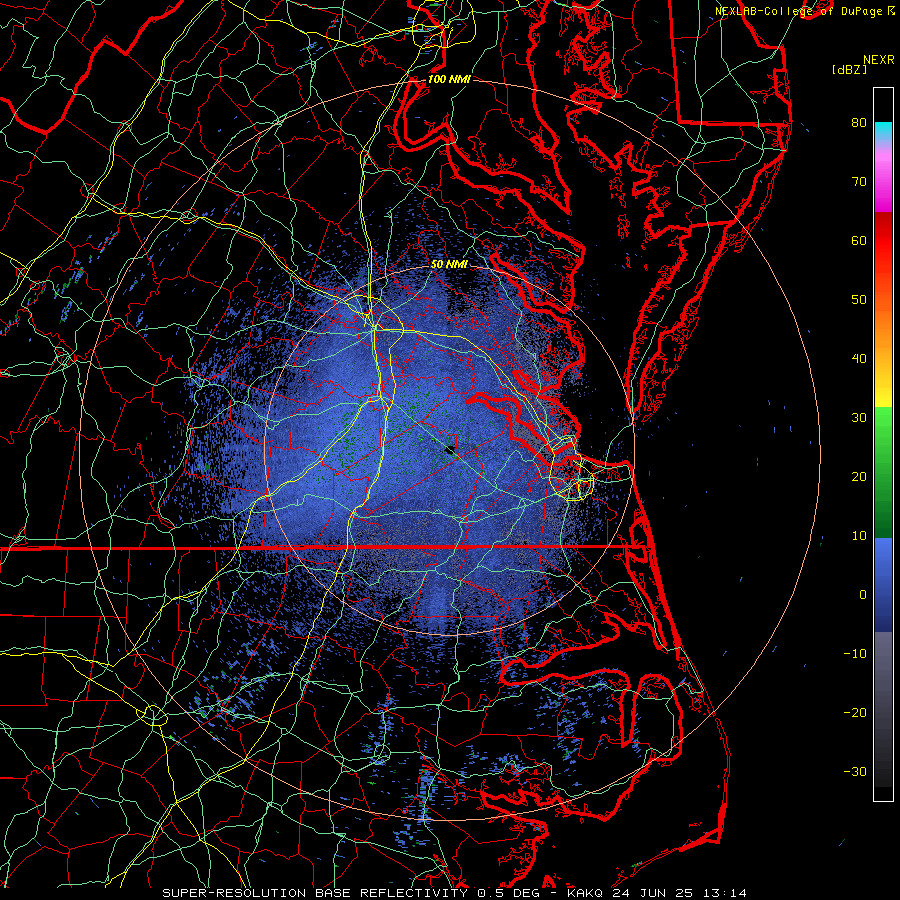The width and height of the screenshot is (900, 900).
Task: Select the 40 value on the dBZ scale
Action: point(859,359)
